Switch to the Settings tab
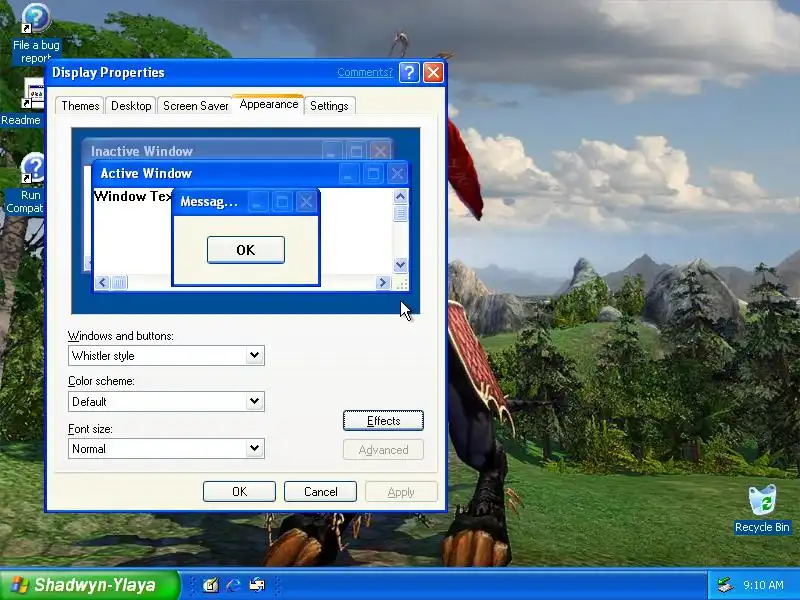The height and width of the screenshot is (600, 800). click(x=329, y=106)
